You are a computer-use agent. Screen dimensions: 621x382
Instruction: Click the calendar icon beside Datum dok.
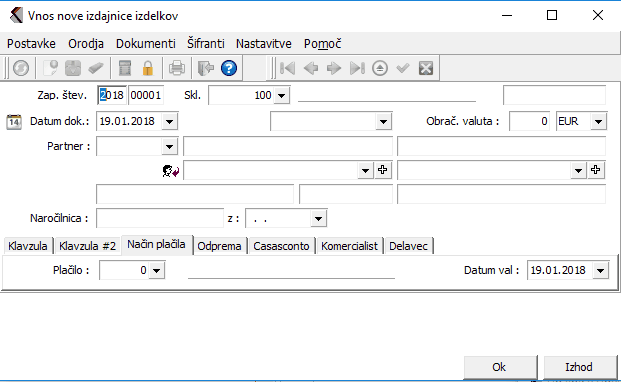(x=14, y=122)
